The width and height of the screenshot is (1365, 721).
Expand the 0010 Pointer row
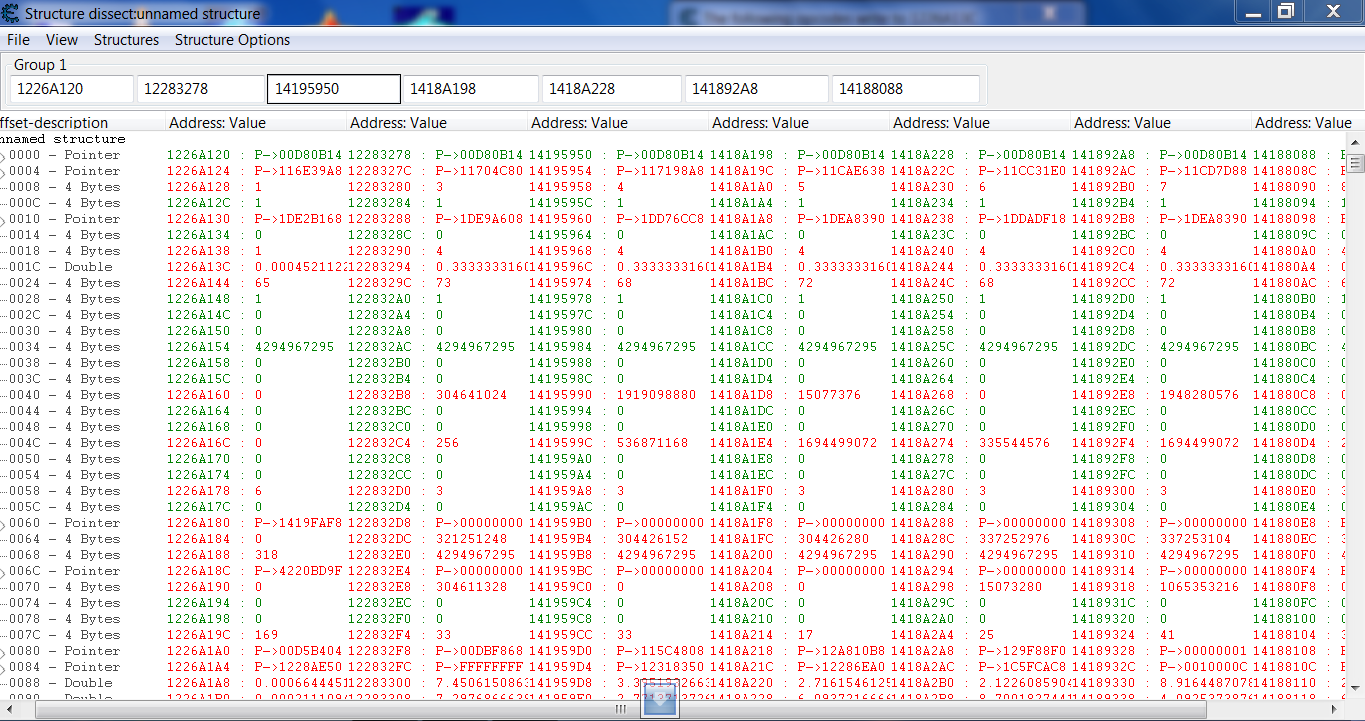(x=3, y=220)
